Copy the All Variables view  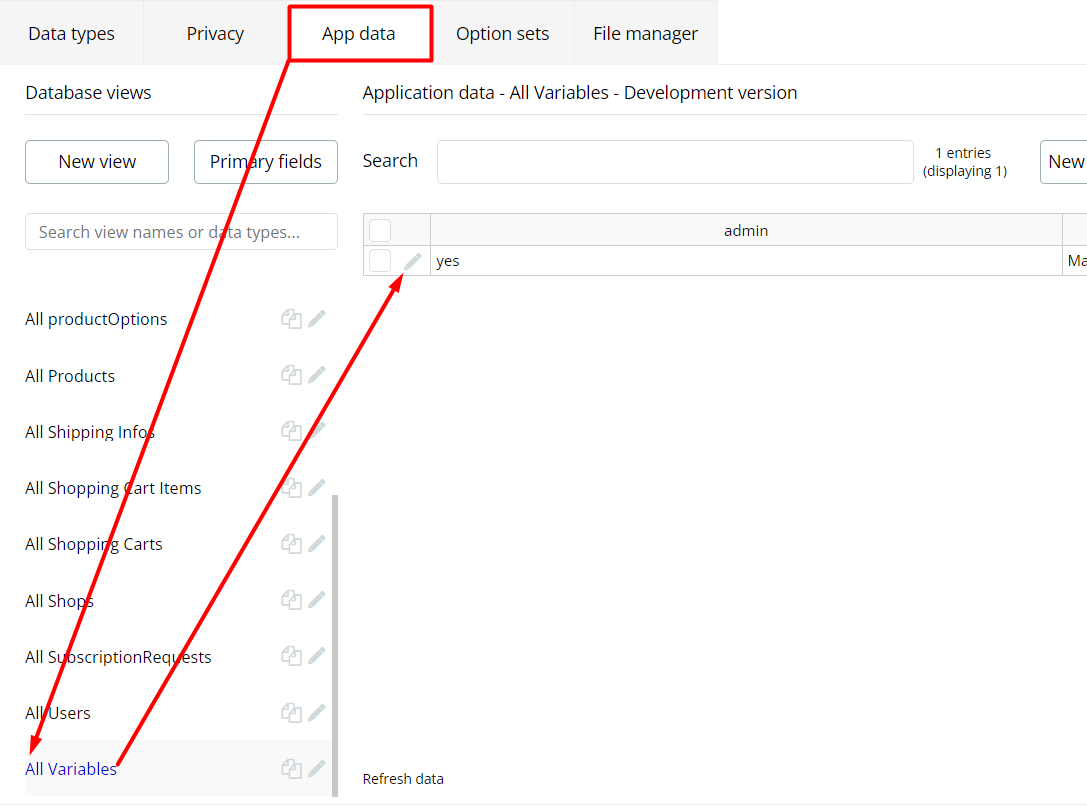coord(291,769)
